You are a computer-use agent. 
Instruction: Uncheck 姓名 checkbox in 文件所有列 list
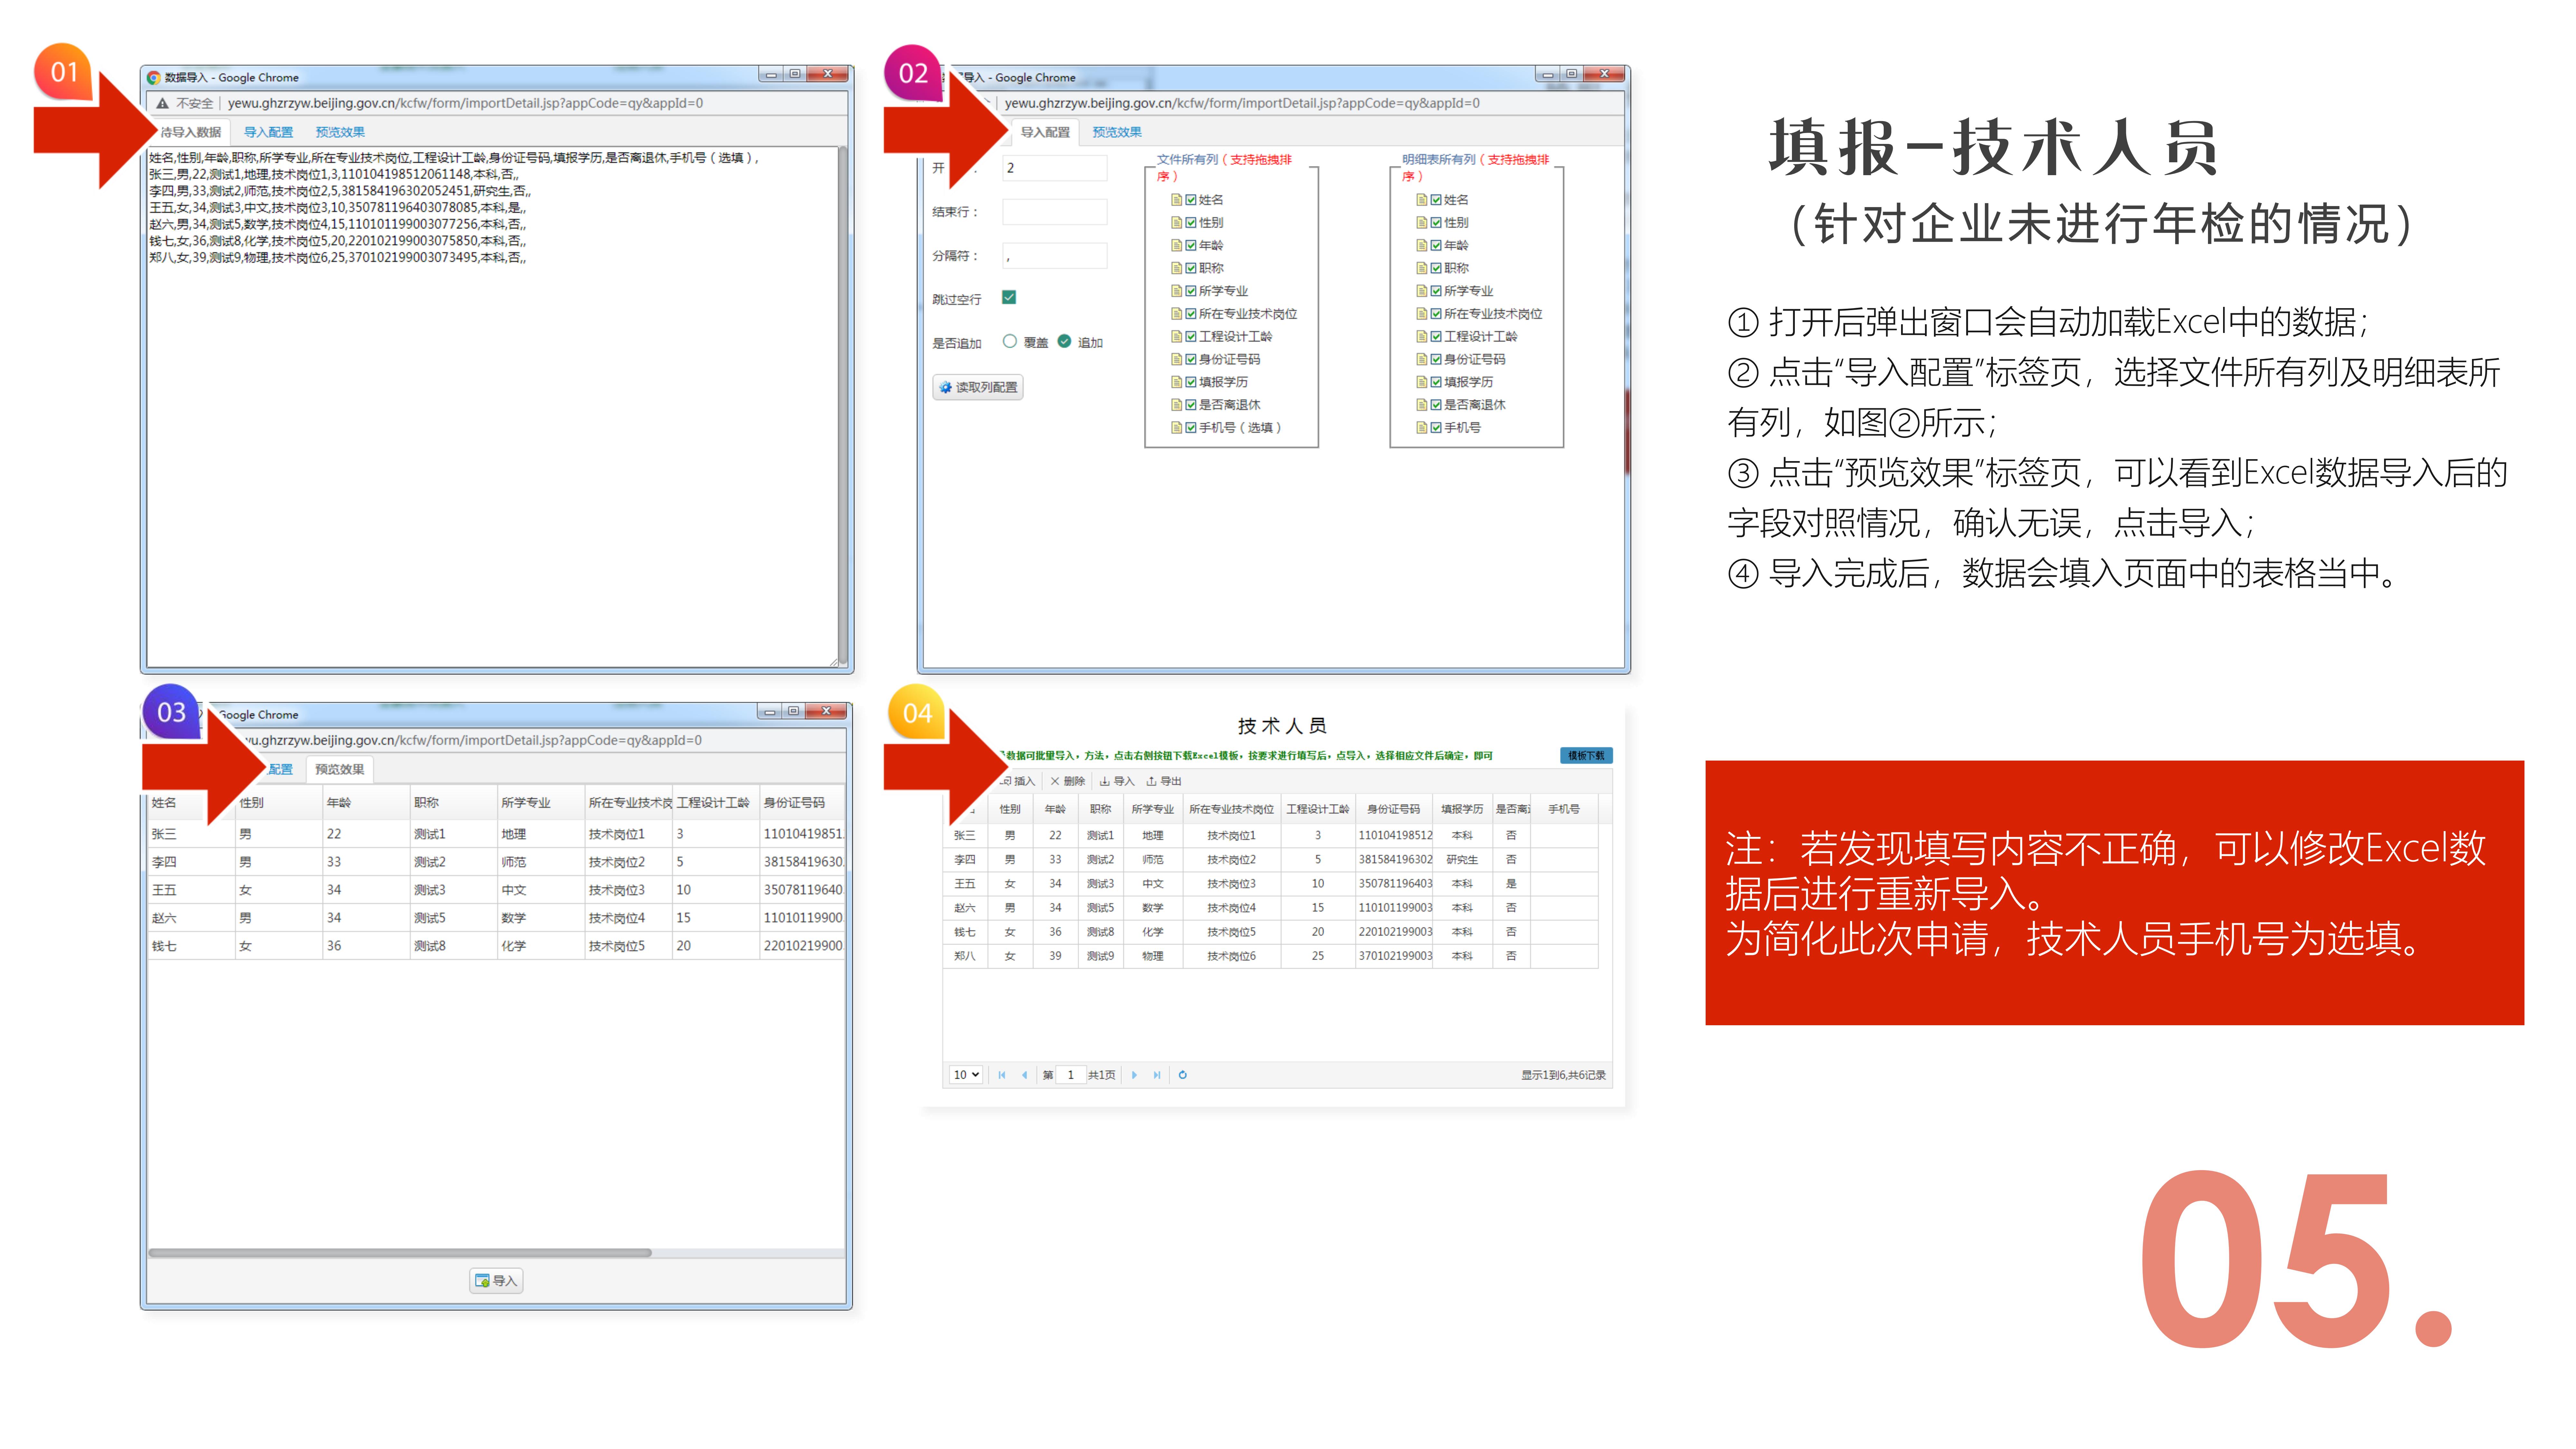1191,200
